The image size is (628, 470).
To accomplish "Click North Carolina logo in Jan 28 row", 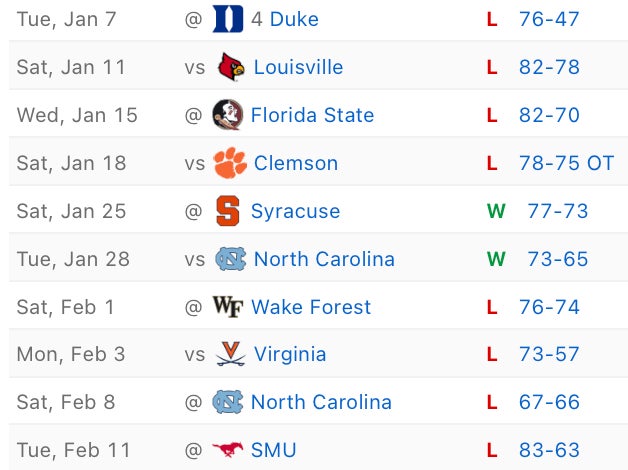I will (231, 259).
